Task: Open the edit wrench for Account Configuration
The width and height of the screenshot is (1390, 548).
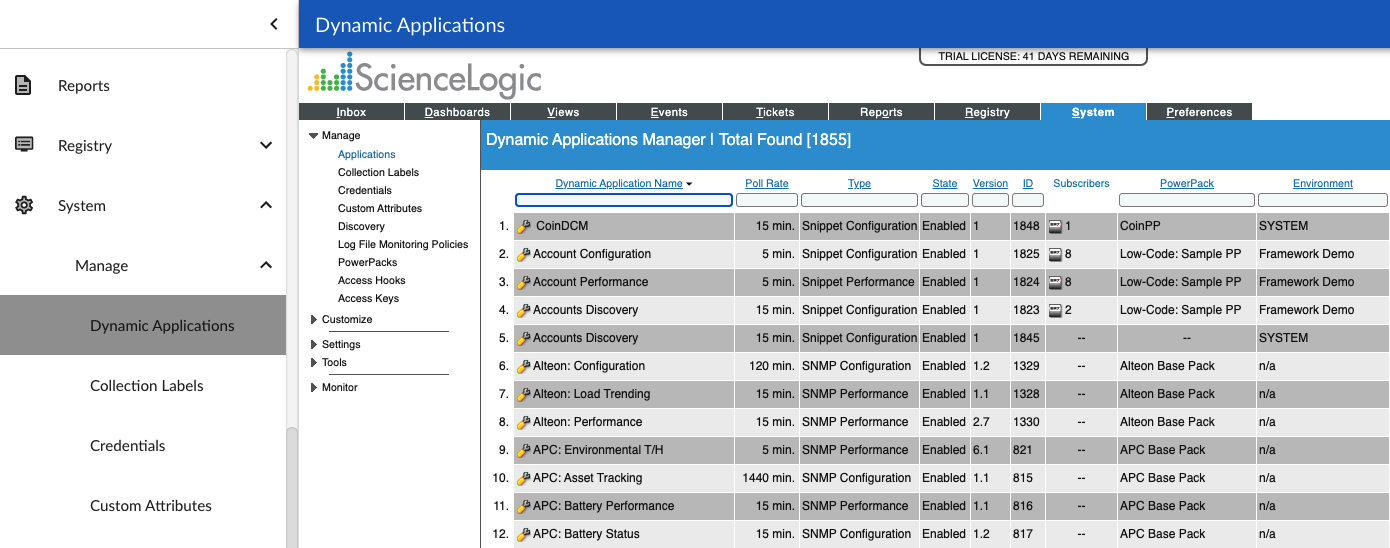Action: (523, 255)
